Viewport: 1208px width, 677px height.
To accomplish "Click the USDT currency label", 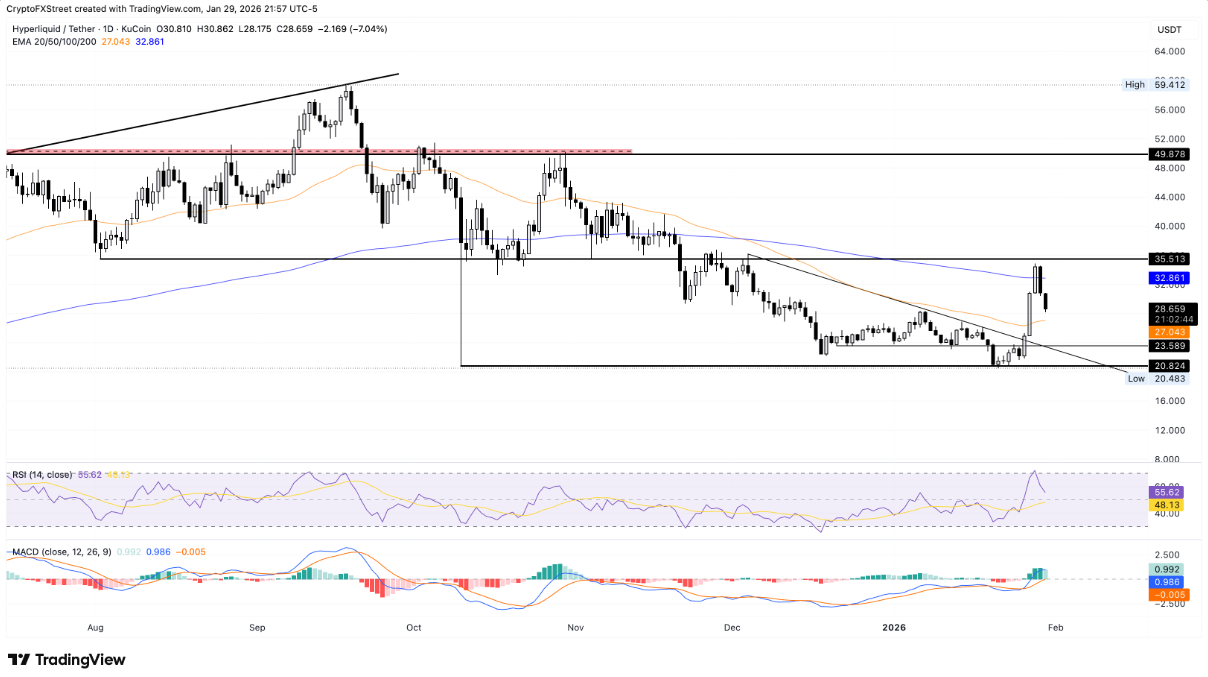I will [1168, 30].
